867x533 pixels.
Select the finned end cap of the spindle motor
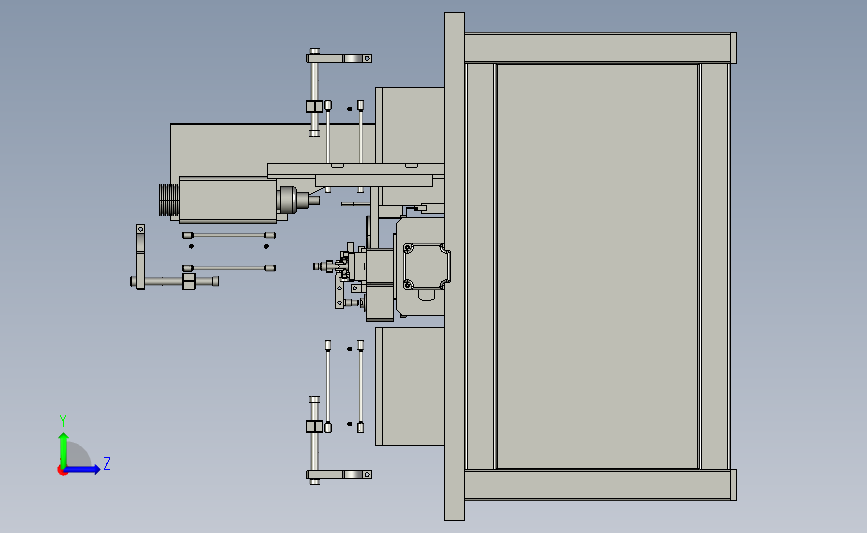pos(169,200)
